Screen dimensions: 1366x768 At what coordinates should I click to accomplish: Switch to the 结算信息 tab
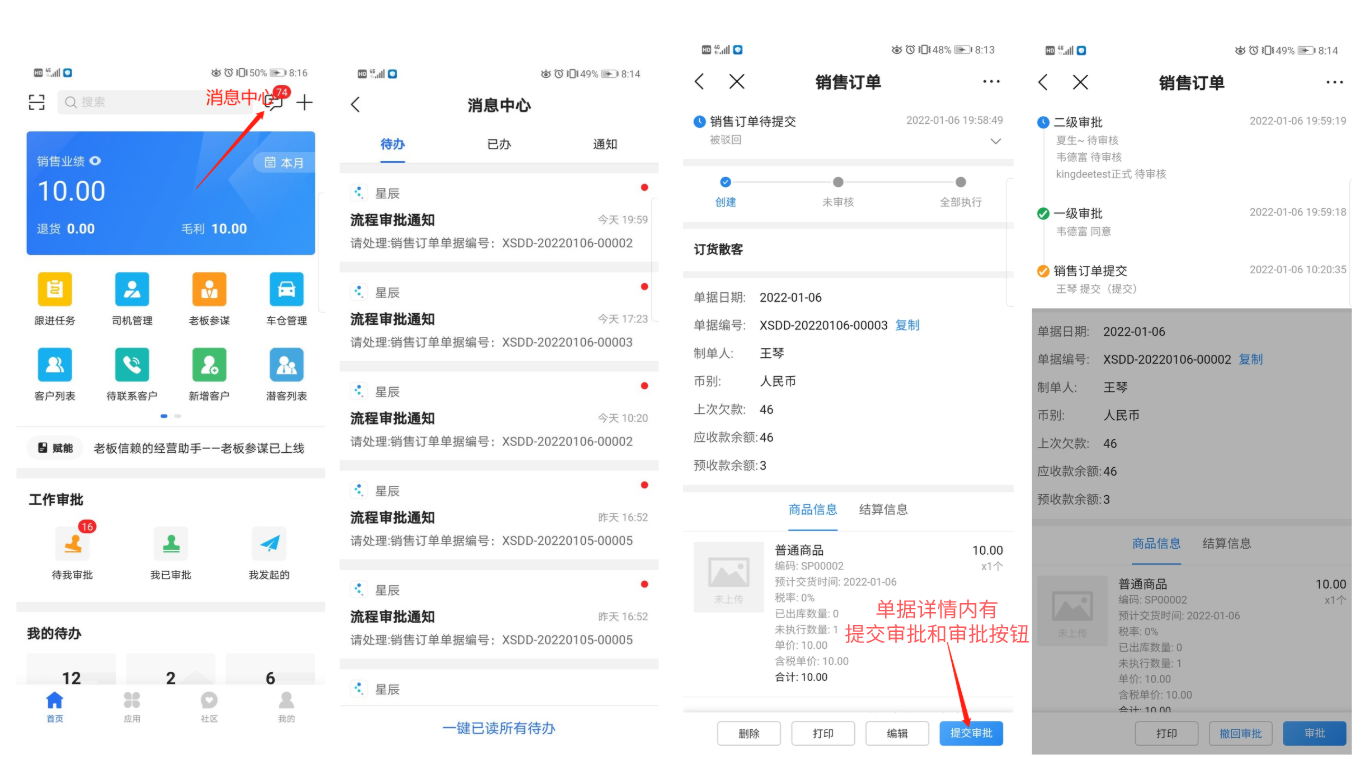[x=883, y=510]
